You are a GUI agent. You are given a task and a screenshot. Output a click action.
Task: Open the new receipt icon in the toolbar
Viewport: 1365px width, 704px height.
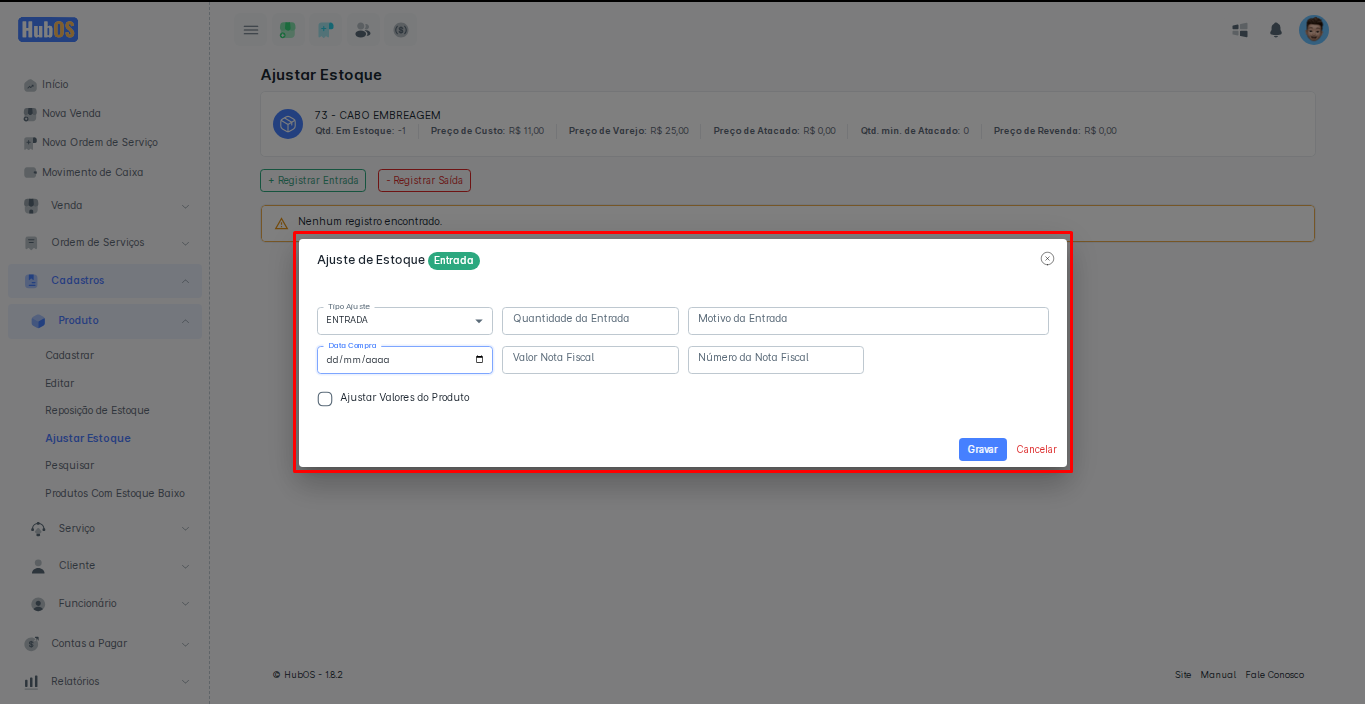[x=325, y=30]
